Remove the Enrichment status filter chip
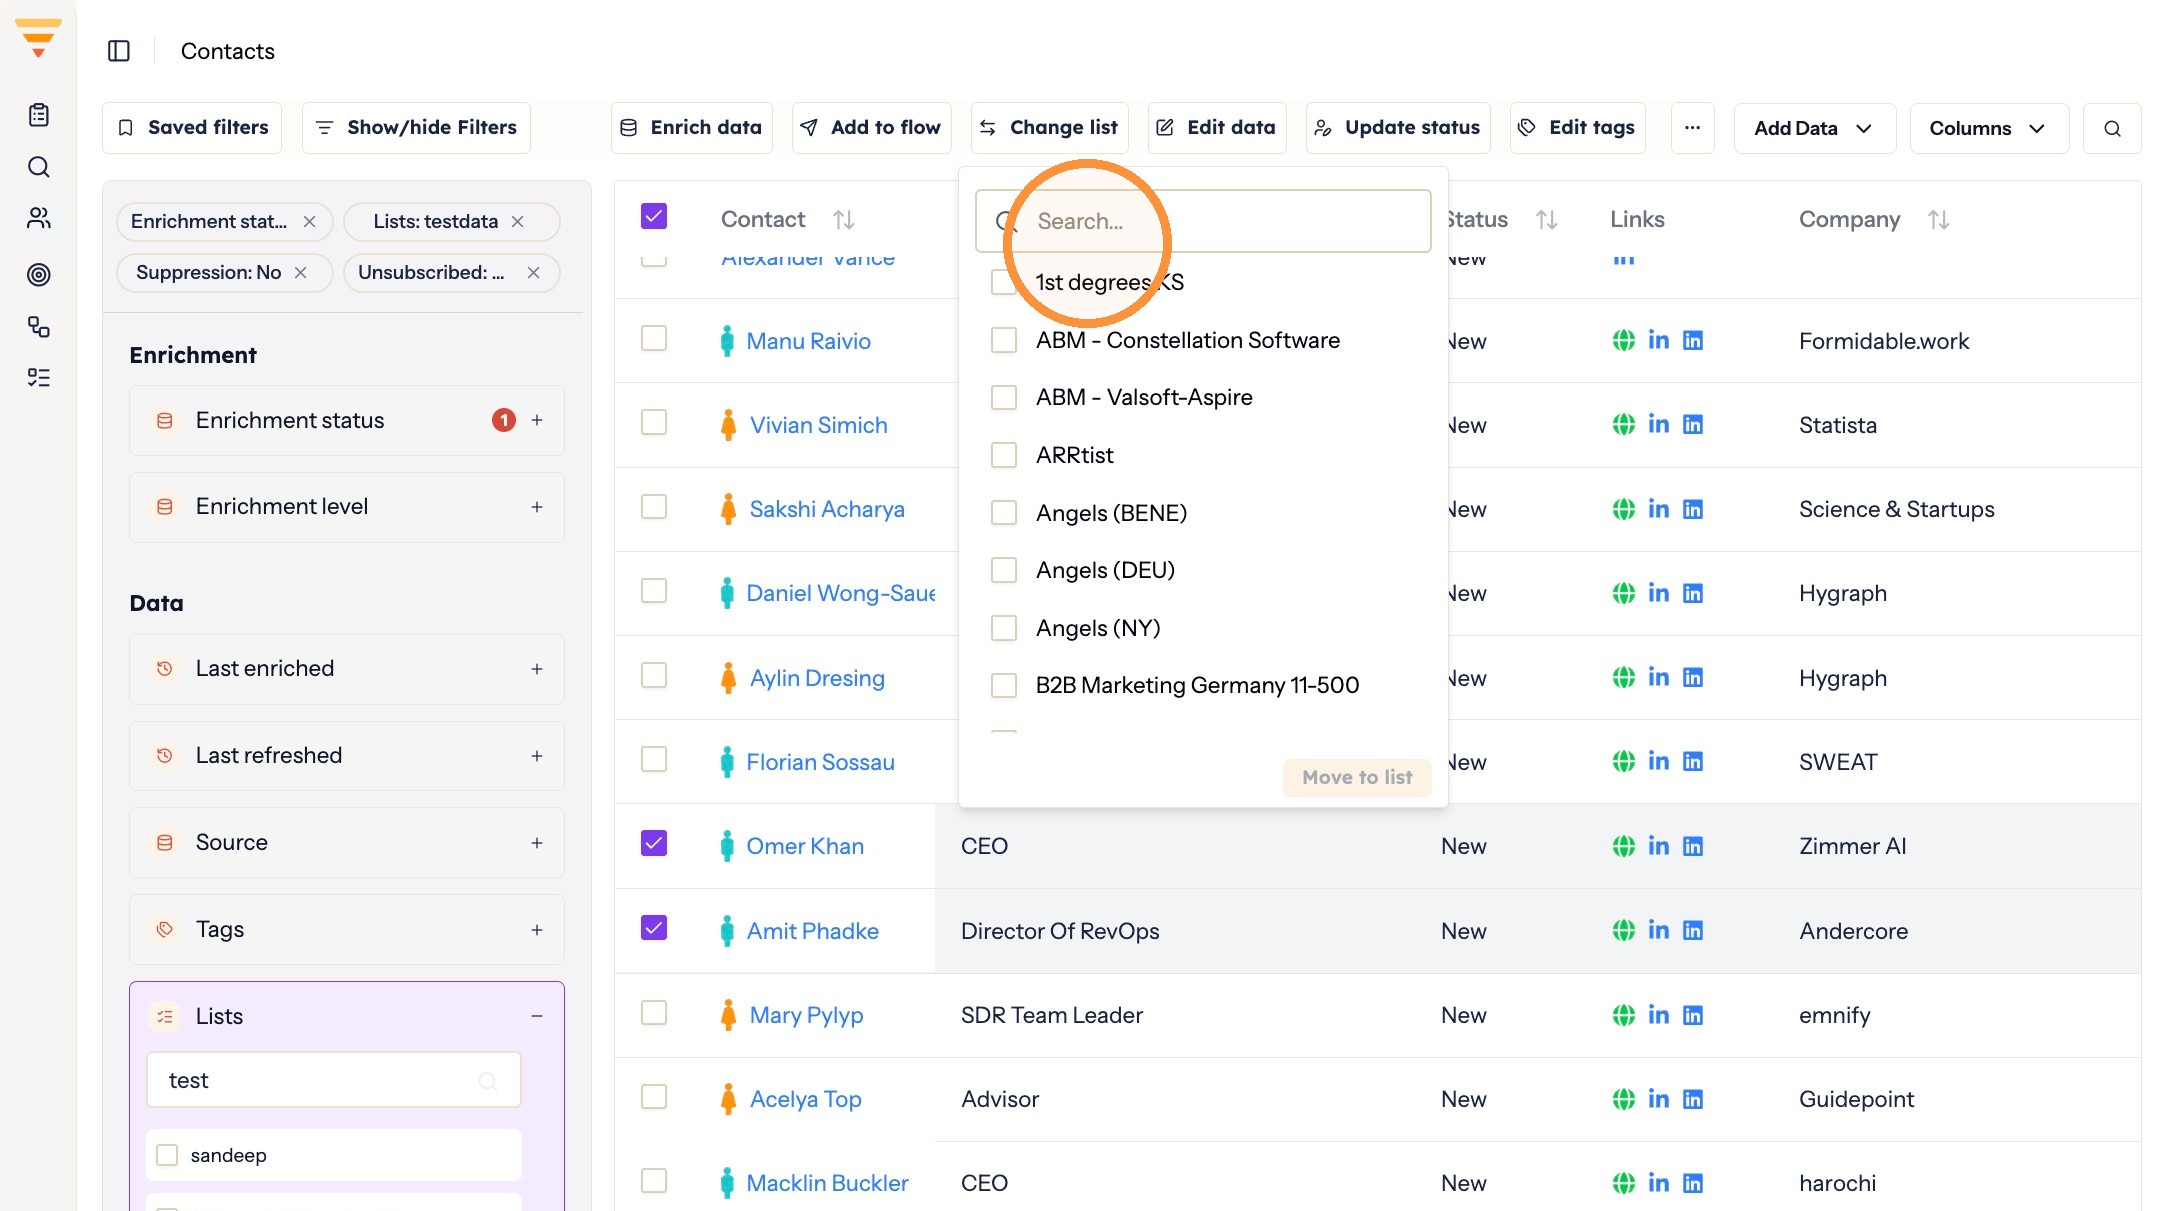 coord(310,222)
